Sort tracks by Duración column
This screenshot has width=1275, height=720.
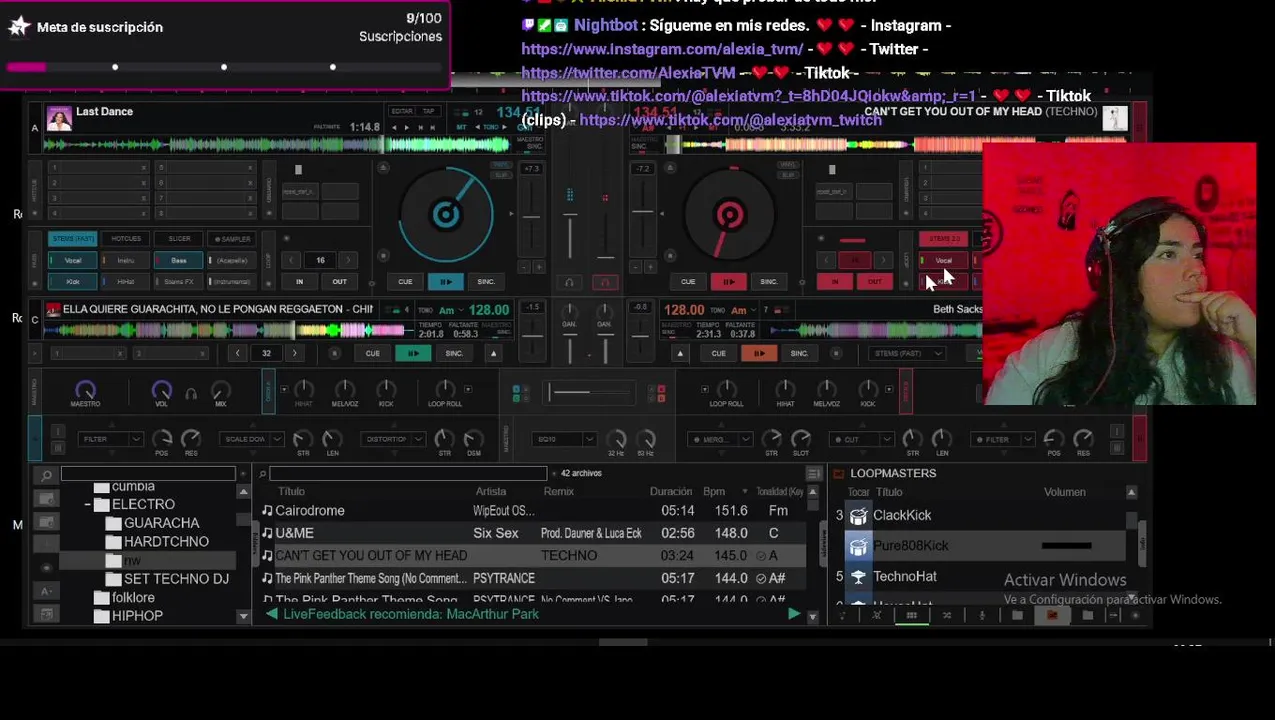(670, 492)
